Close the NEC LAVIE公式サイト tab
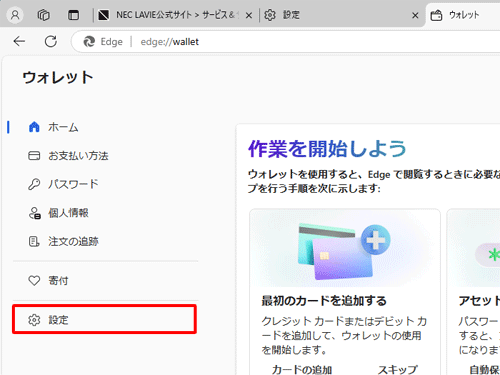 click(249, 15)
